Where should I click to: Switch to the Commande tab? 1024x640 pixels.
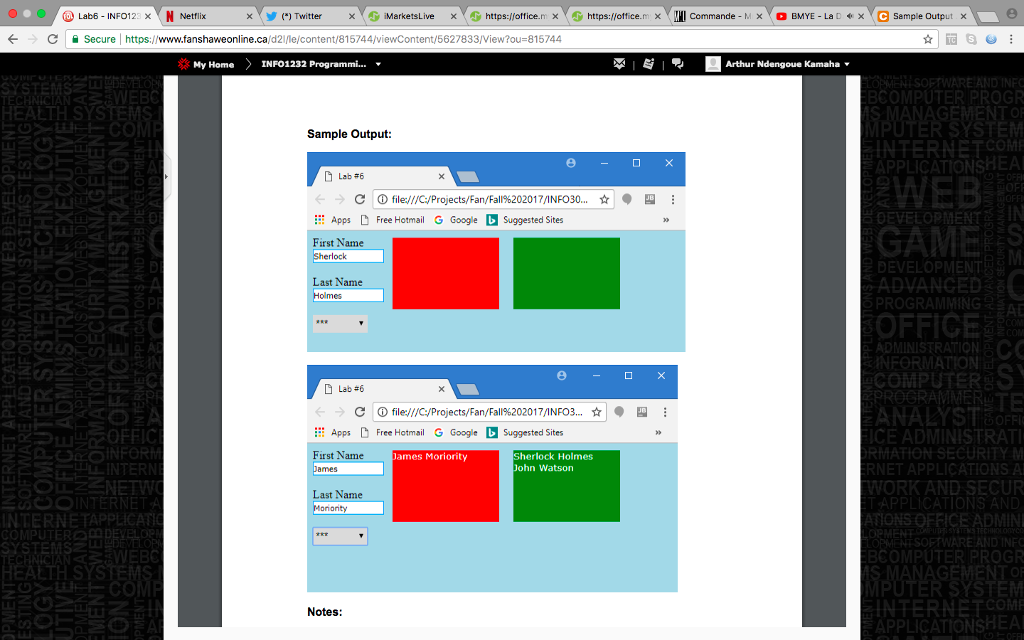point(718,16)
